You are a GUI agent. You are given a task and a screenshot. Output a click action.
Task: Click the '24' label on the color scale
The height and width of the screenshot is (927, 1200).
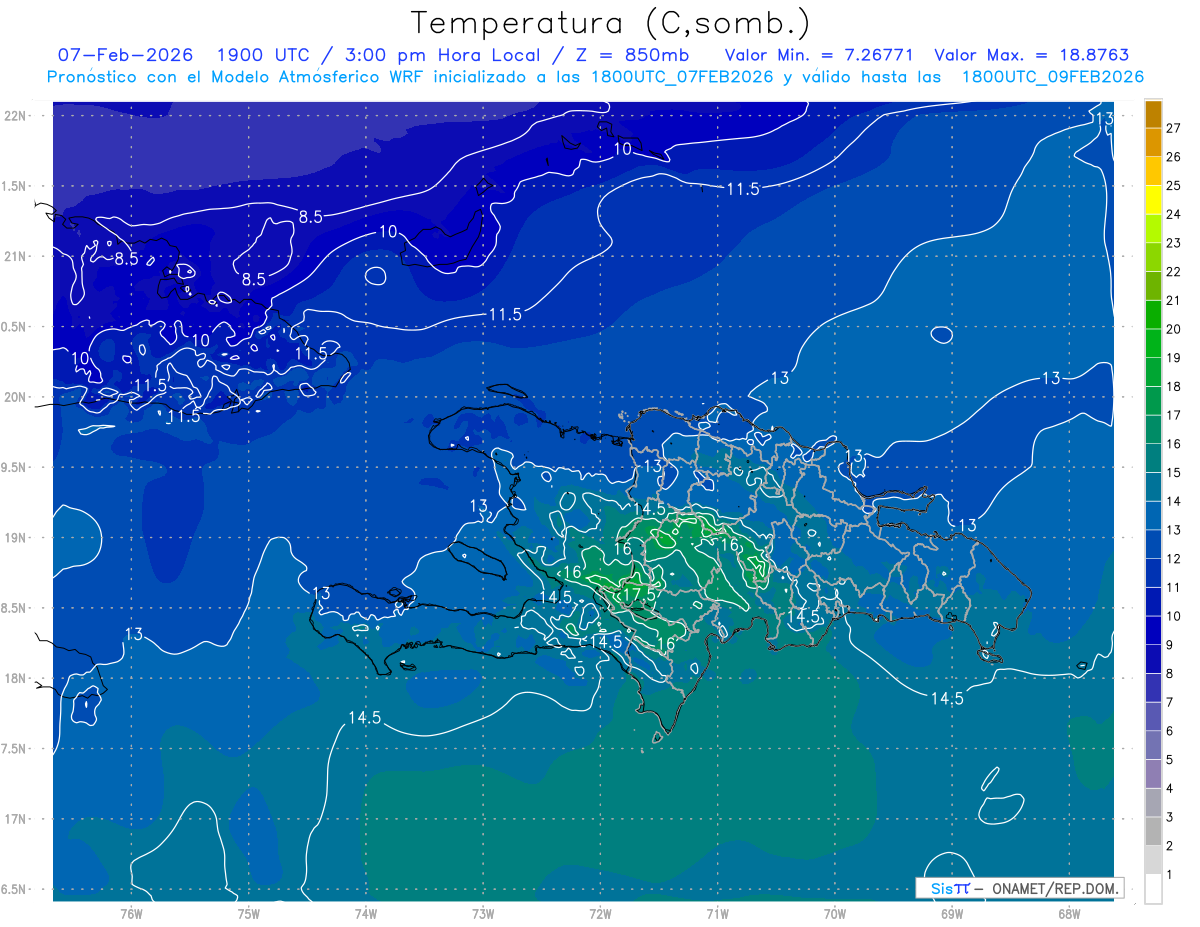[x=1174, y=214]
